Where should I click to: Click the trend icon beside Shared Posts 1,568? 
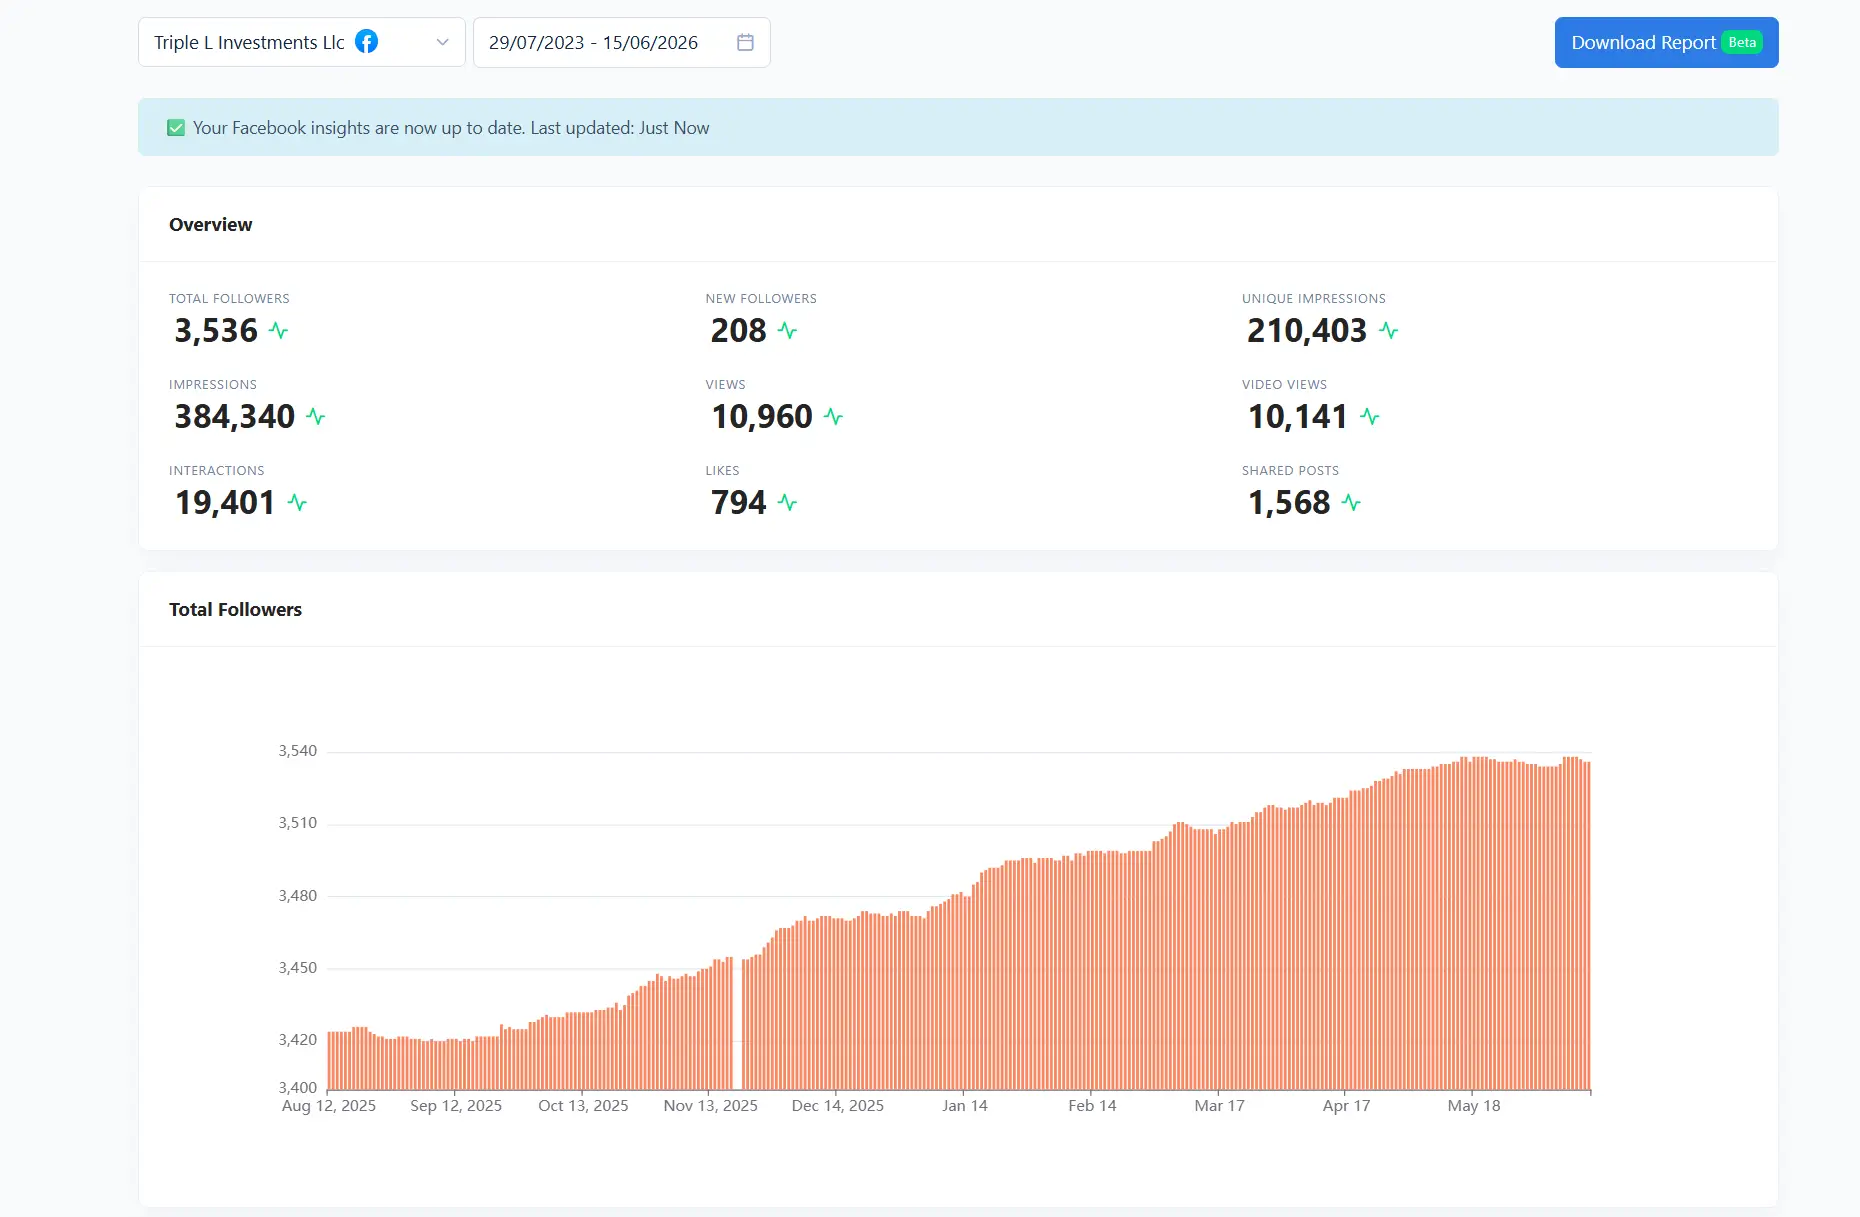click(x=1352, y=503)
